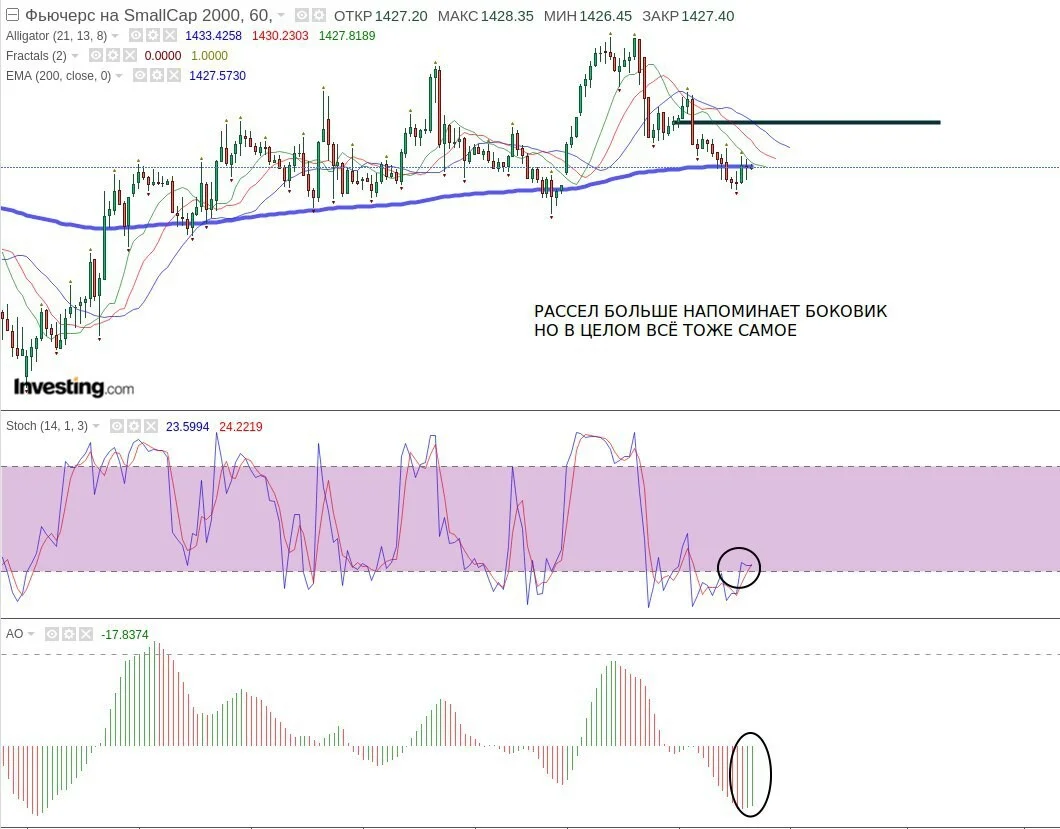1060x829 pixels.
Task: Hide the AO indicator with its eye icon
Action: pyautogui.click(x=52, y=634)
